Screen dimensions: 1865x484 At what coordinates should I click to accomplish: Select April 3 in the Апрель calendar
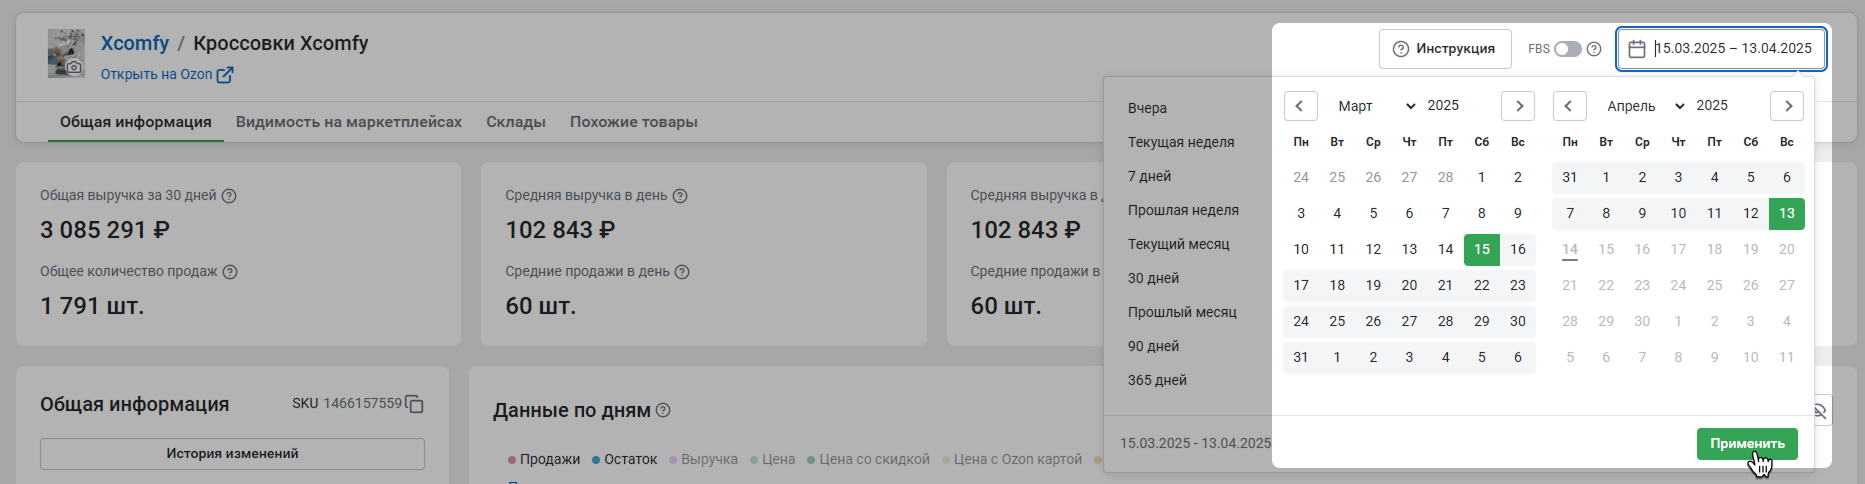point(1678,178)
